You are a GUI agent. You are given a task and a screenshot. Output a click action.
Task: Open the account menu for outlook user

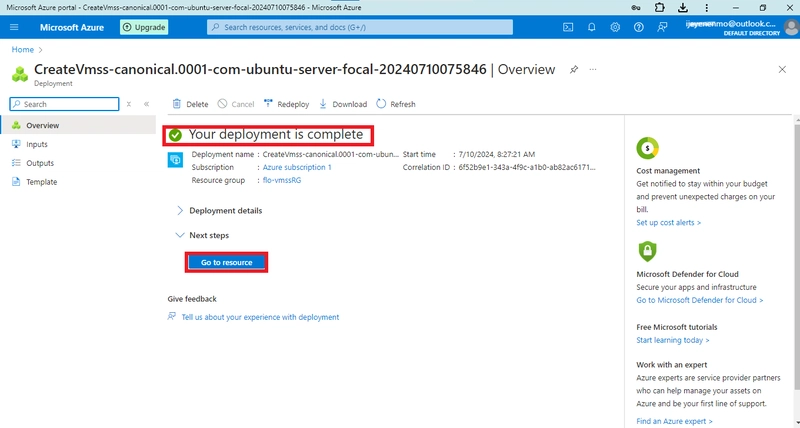click(740, 28)
